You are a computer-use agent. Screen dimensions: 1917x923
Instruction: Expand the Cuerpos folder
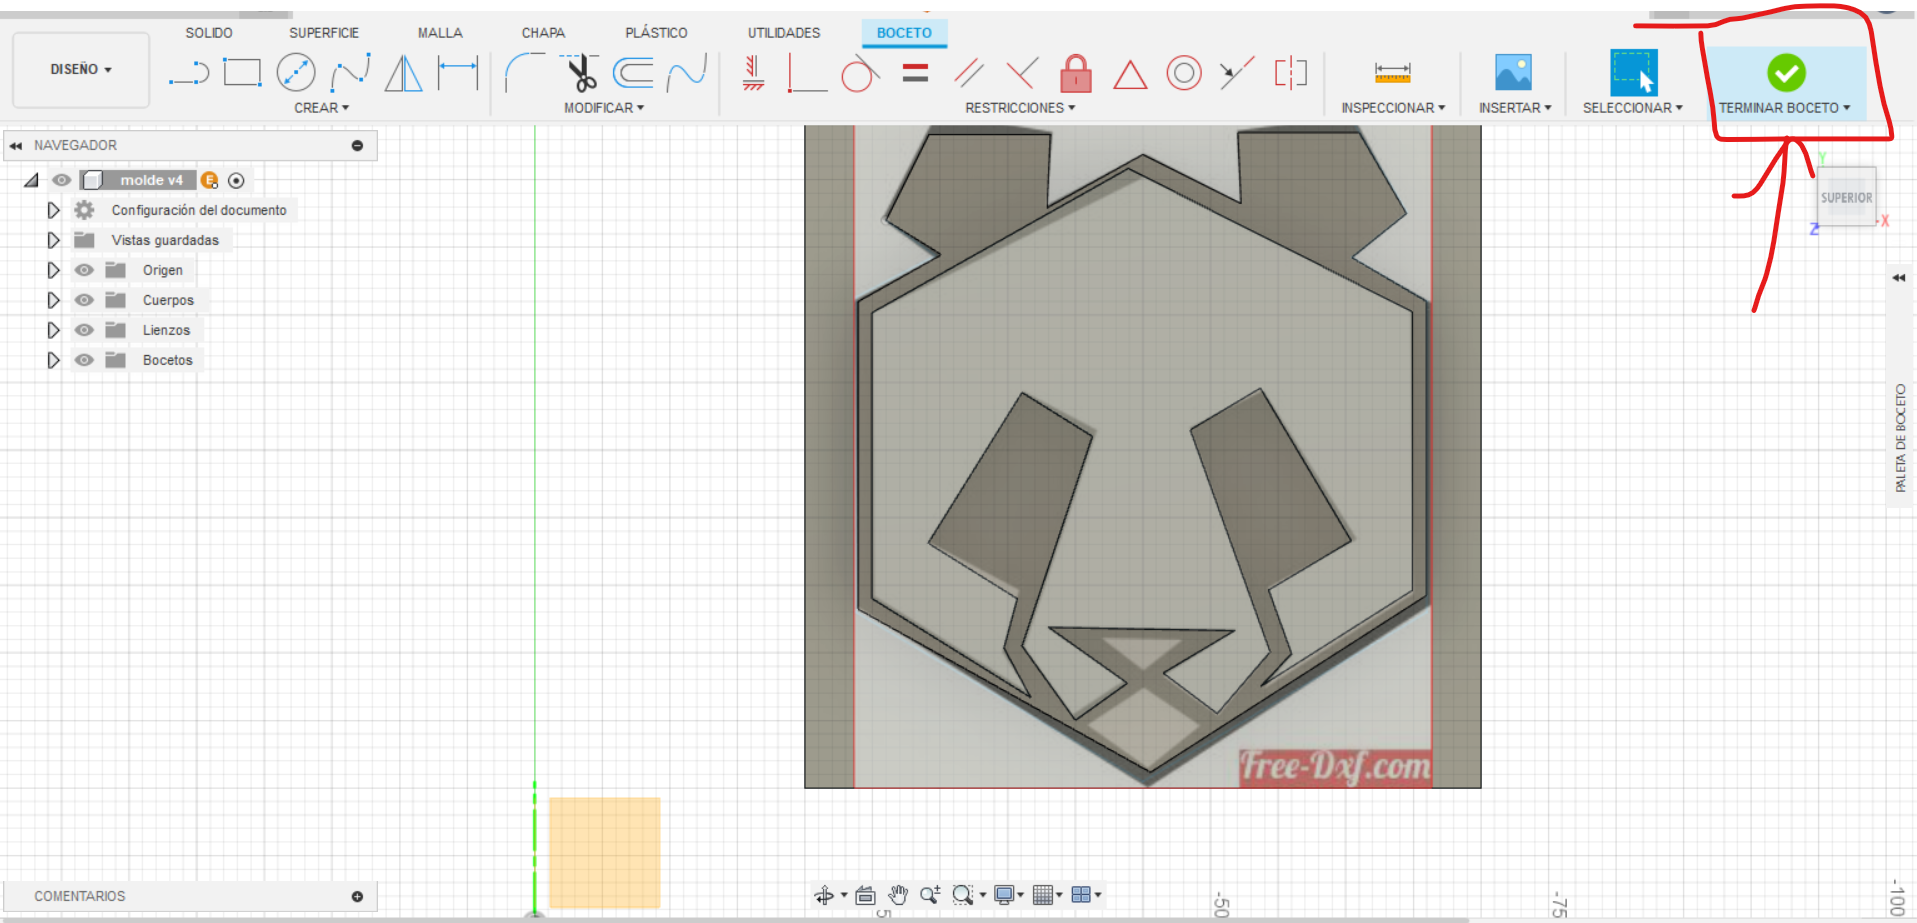[x=53, y=300]
